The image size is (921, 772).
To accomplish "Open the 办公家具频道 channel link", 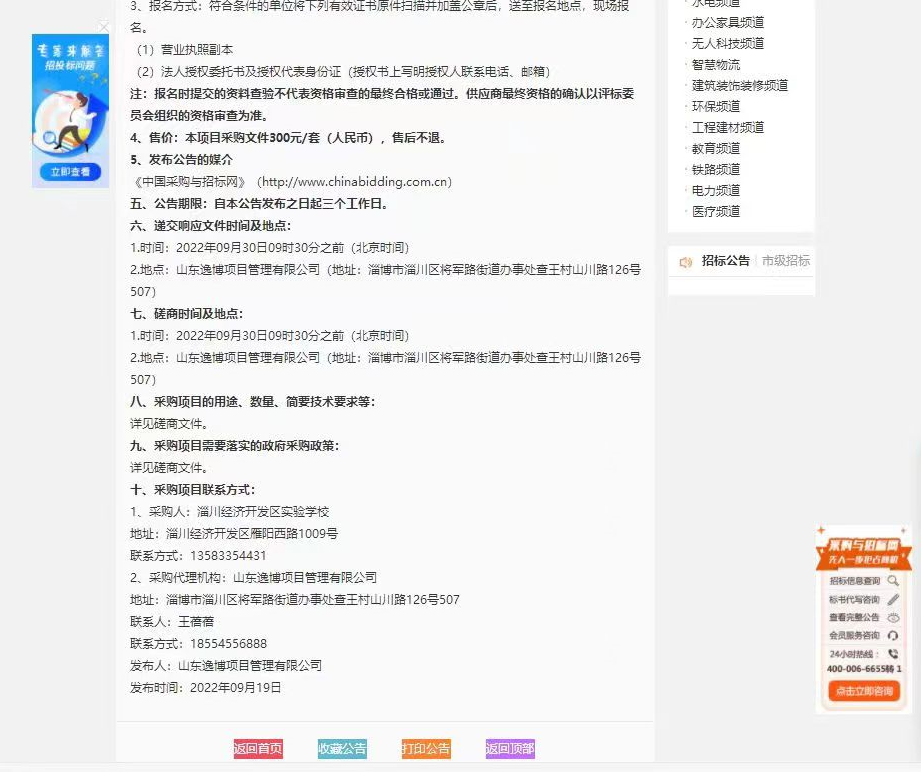I will tap(727, 23).
